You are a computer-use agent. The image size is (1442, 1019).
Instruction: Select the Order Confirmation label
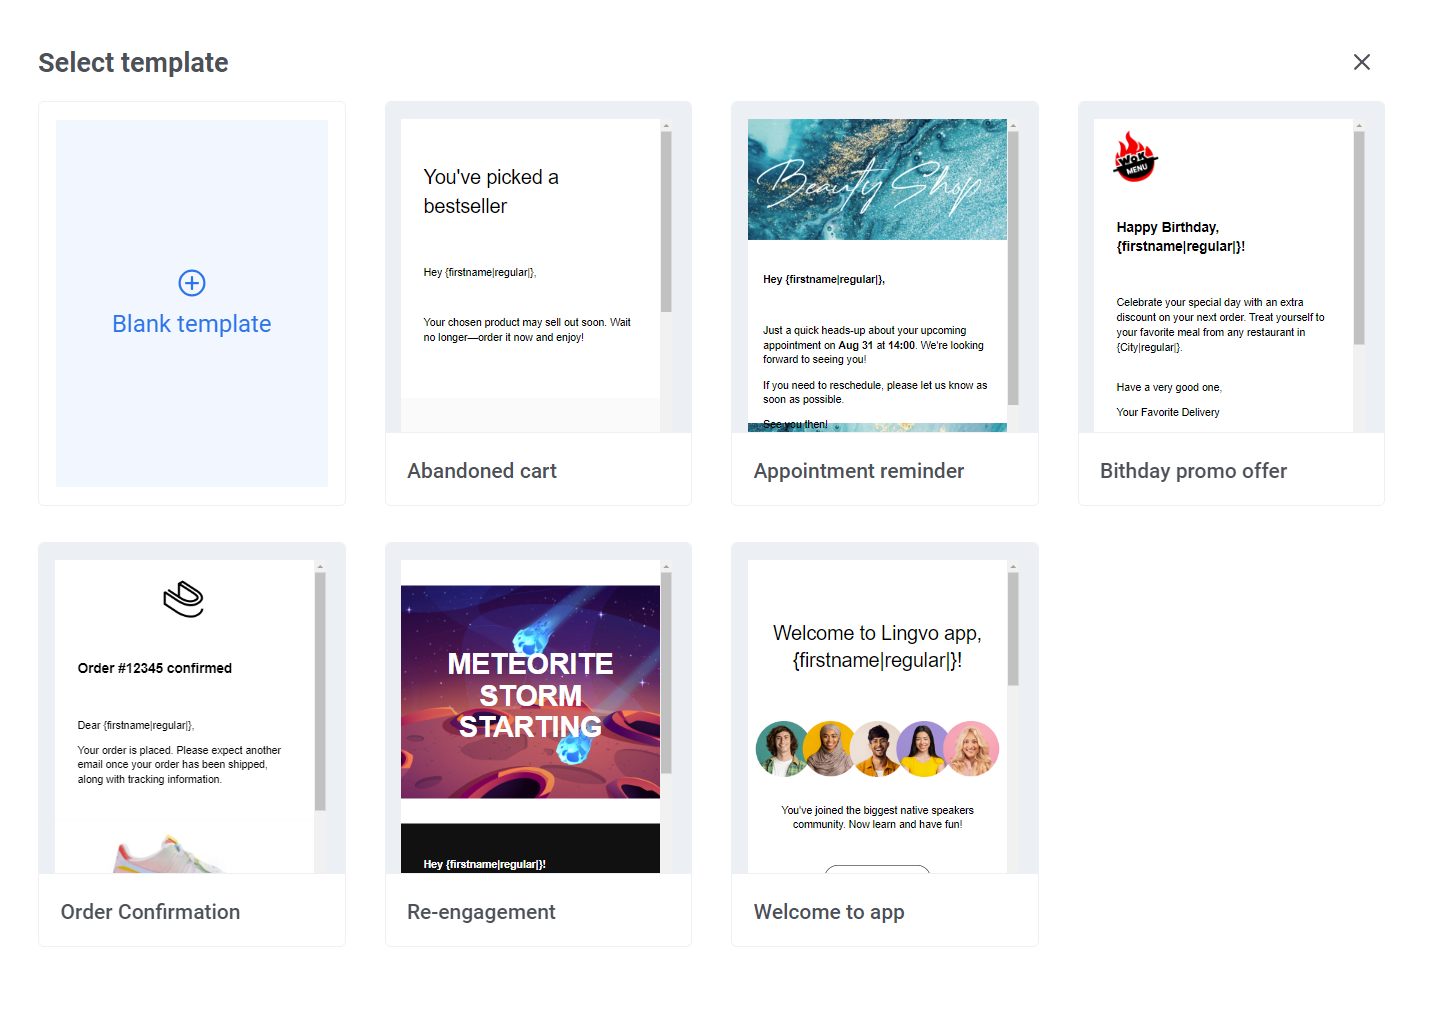tap(150, 912)
